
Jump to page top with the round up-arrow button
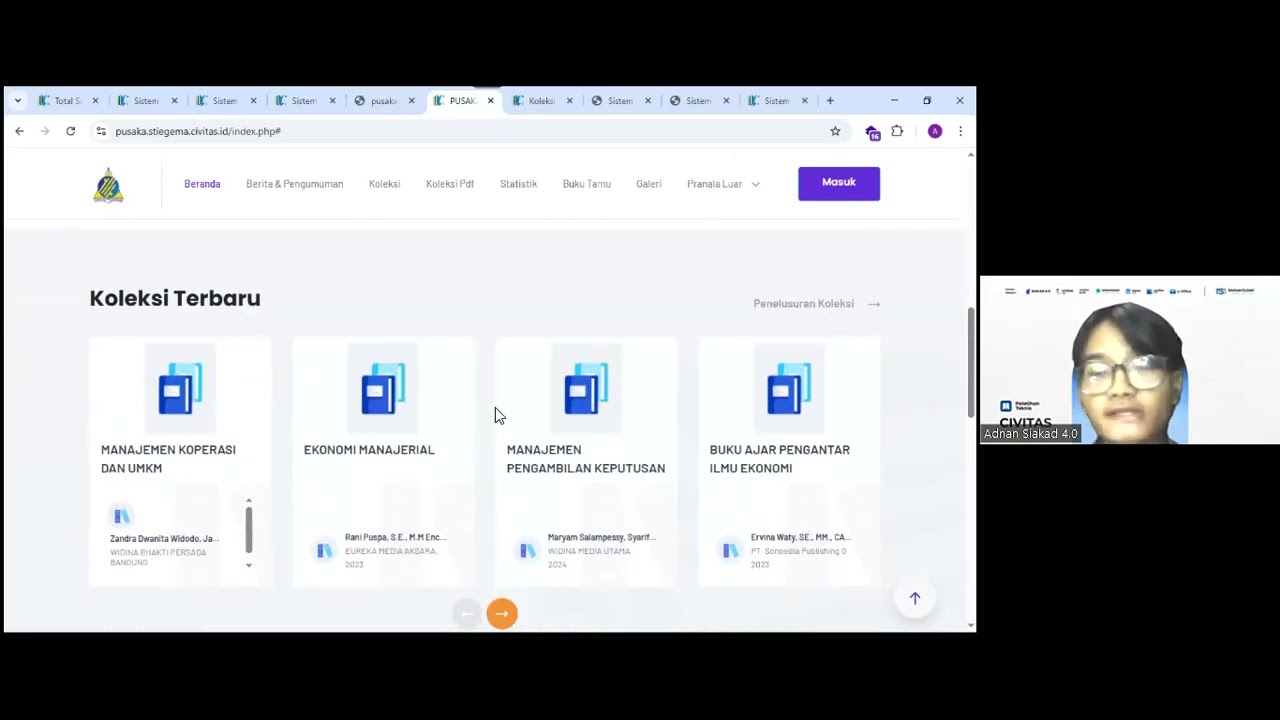914,598
